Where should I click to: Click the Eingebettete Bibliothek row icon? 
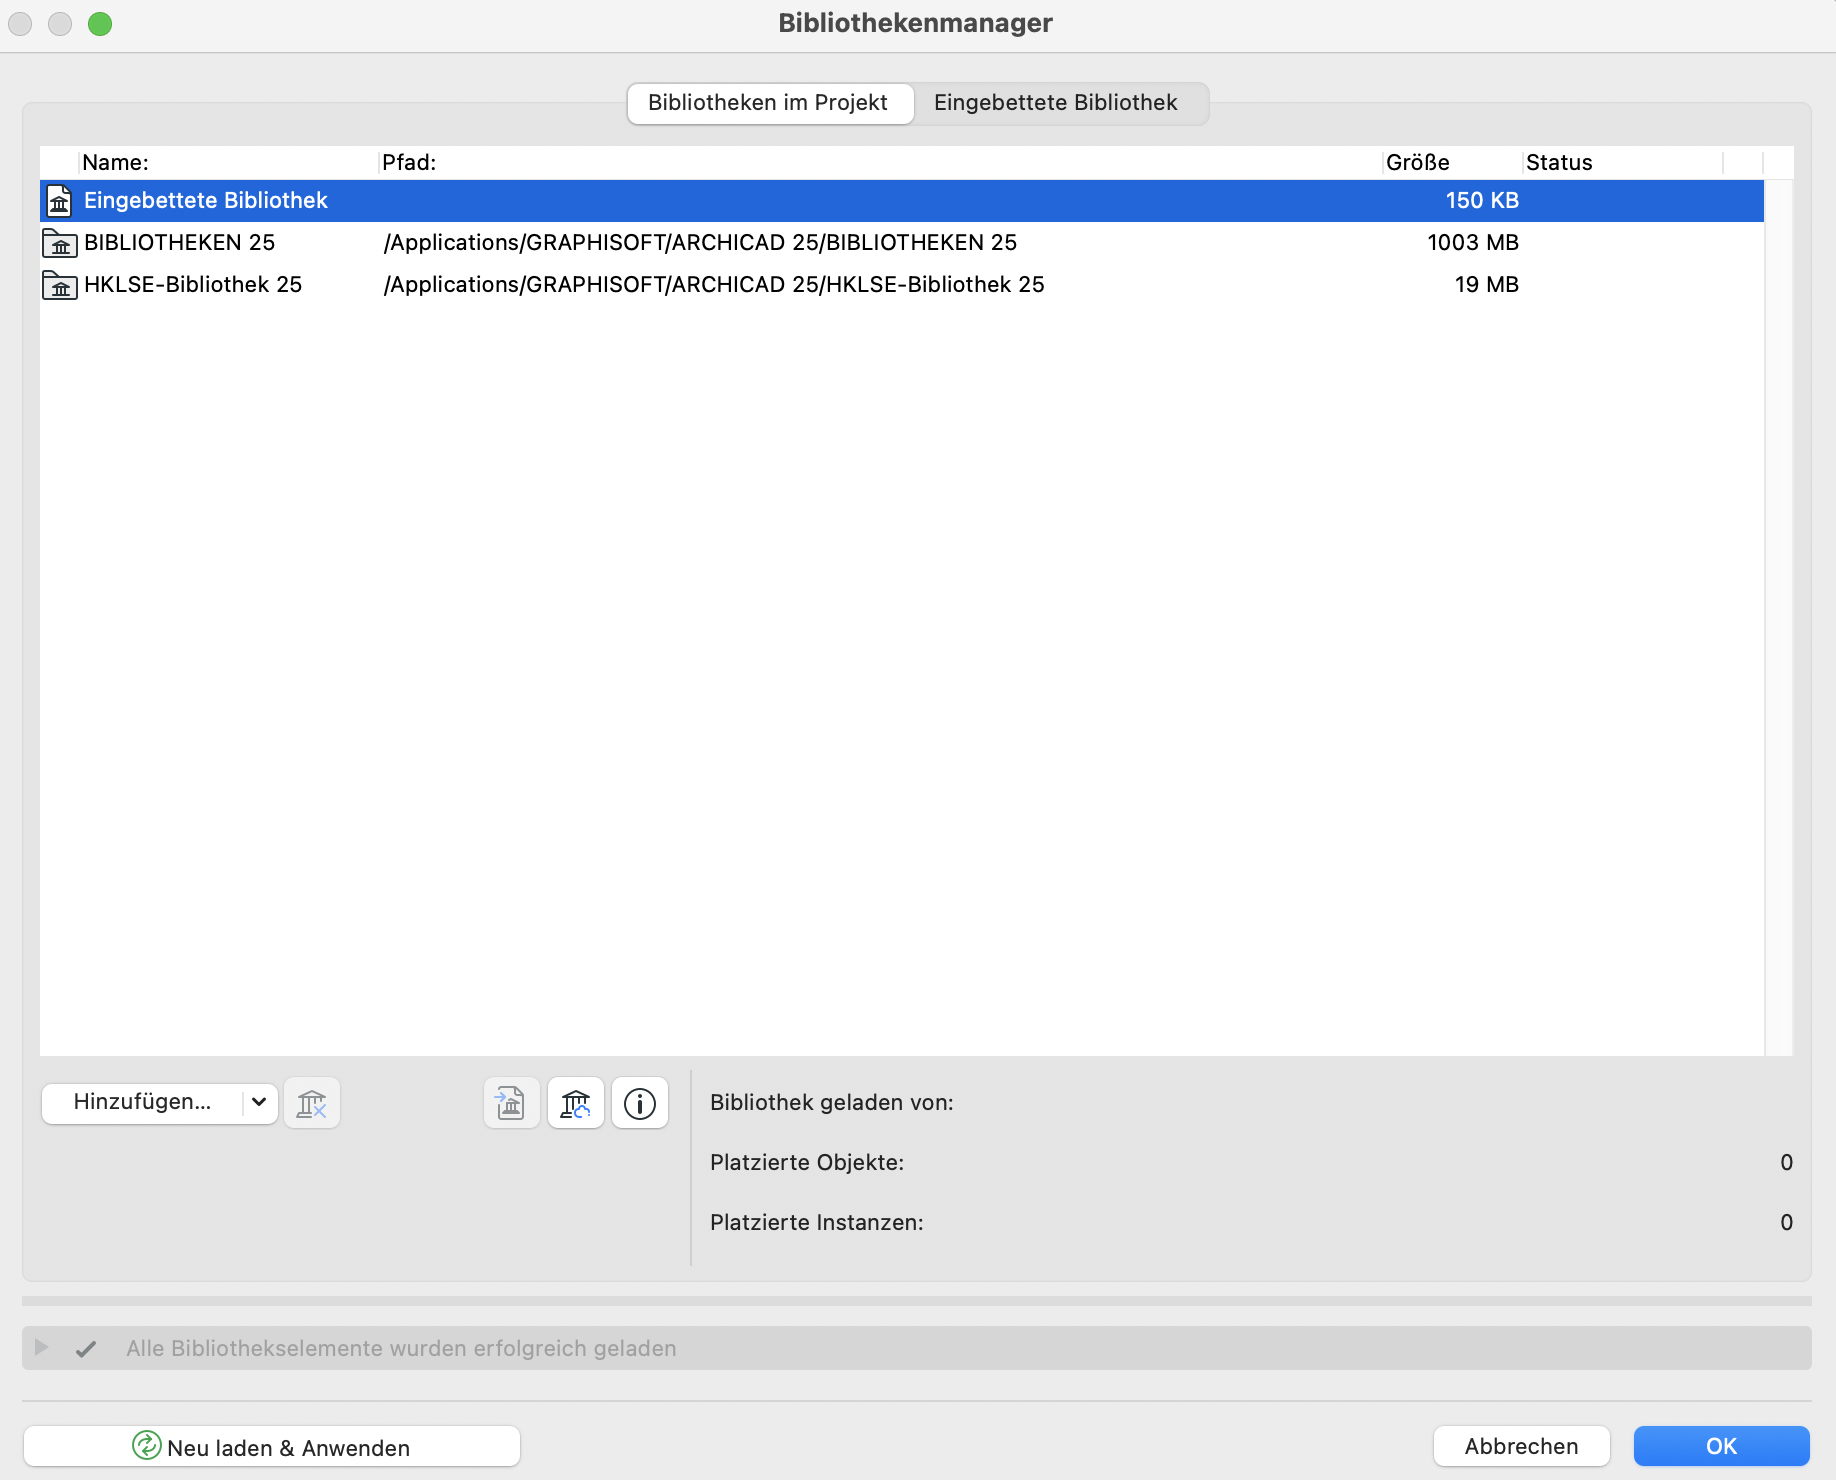(60, 201)
